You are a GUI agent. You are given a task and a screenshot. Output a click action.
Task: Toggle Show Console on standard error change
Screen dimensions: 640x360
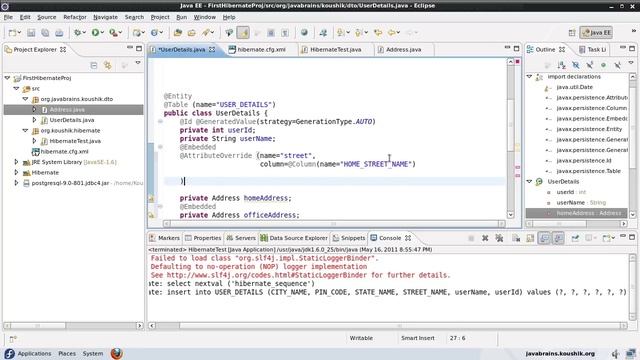(558, 238)
